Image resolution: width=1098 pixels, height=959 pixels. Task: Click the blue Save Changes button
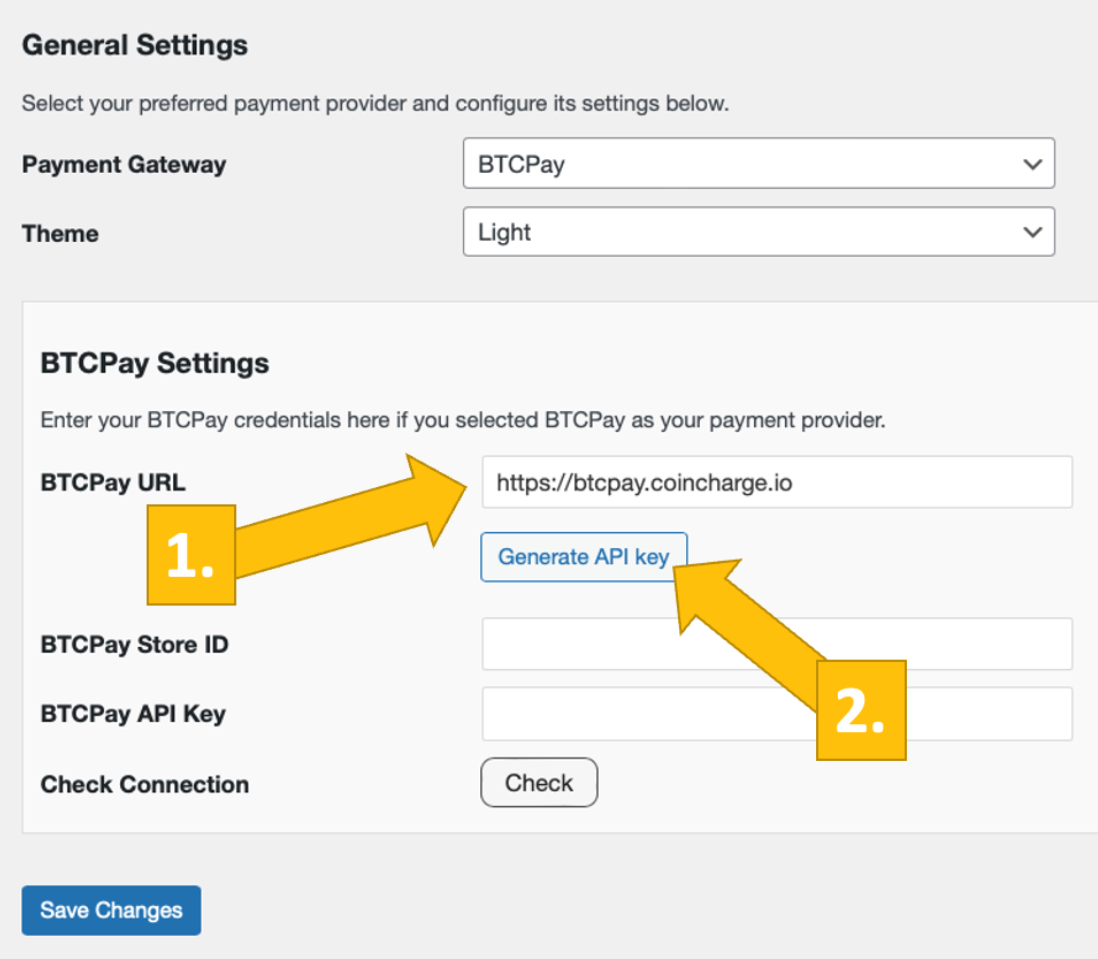[111, 910]
